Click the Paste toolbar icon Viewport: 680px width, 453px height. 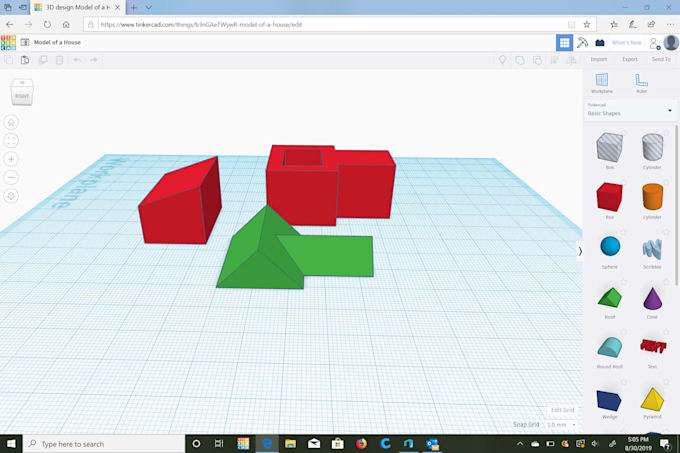click(25, 60)
